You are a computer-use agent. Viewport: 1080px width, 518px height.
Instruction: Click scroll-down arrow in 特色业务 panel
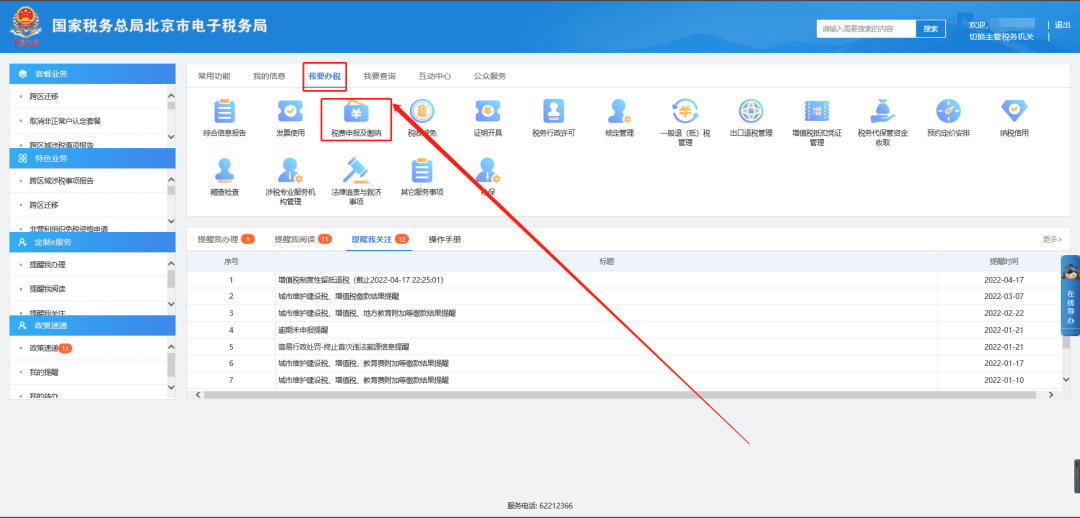click(x=172, y=221)
